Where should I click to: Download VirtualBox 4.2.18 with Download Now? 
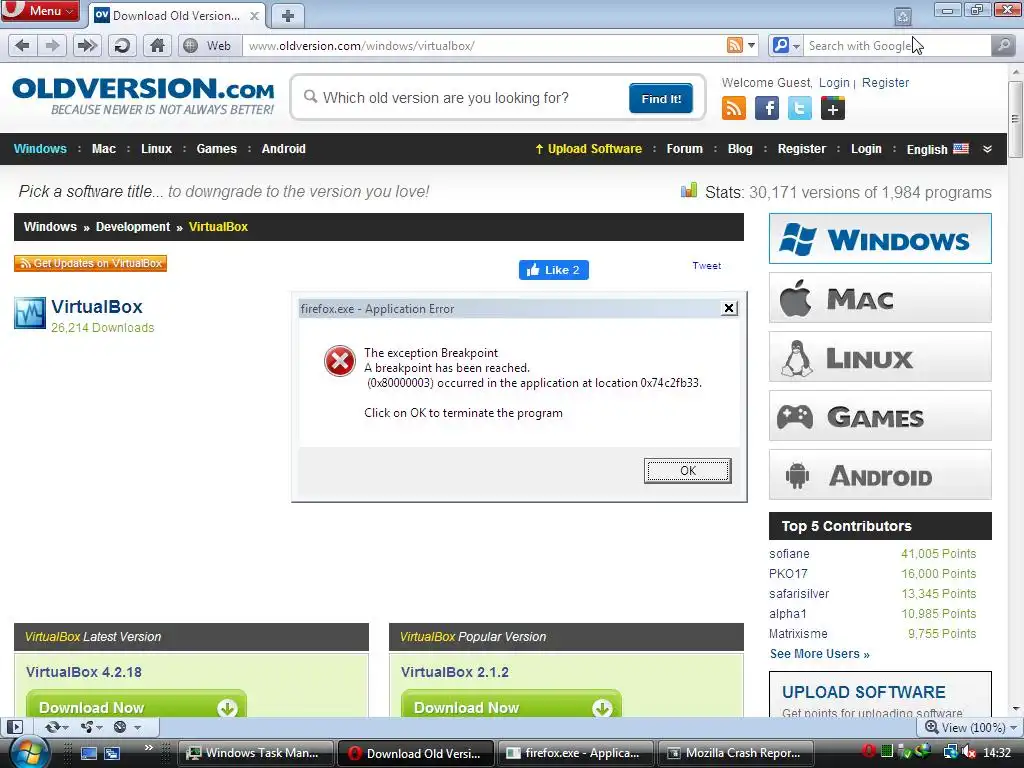coord(136,705)
